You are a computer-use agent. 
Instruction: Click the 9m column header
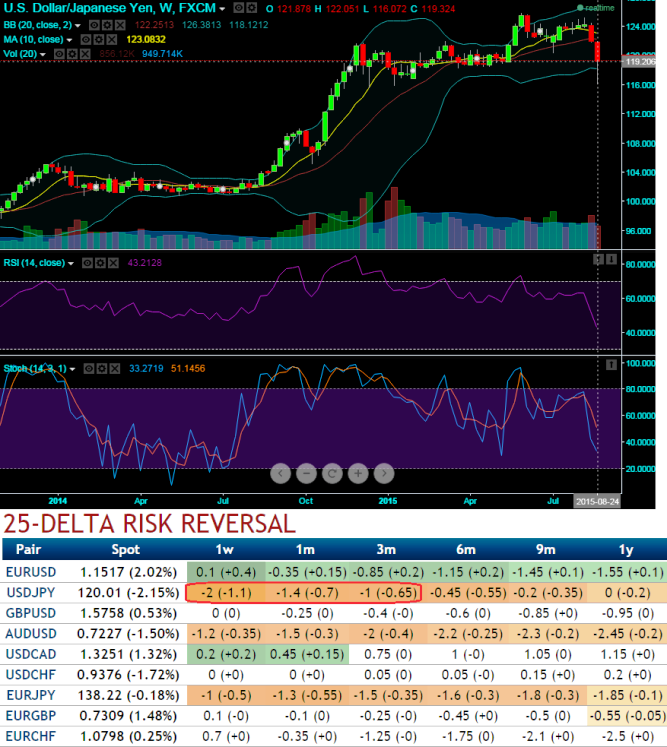click(546, 549)
